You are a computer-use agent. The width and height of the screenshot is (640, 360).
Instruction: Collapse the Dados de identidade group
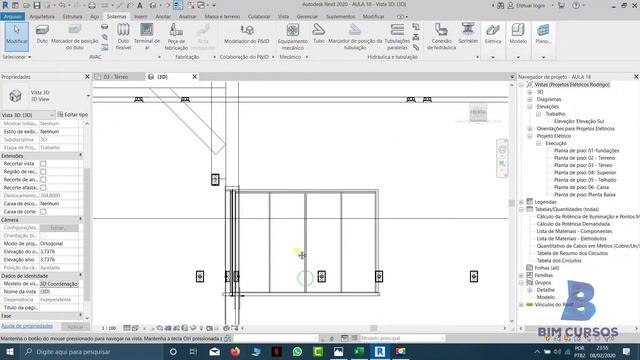point(80,276)
